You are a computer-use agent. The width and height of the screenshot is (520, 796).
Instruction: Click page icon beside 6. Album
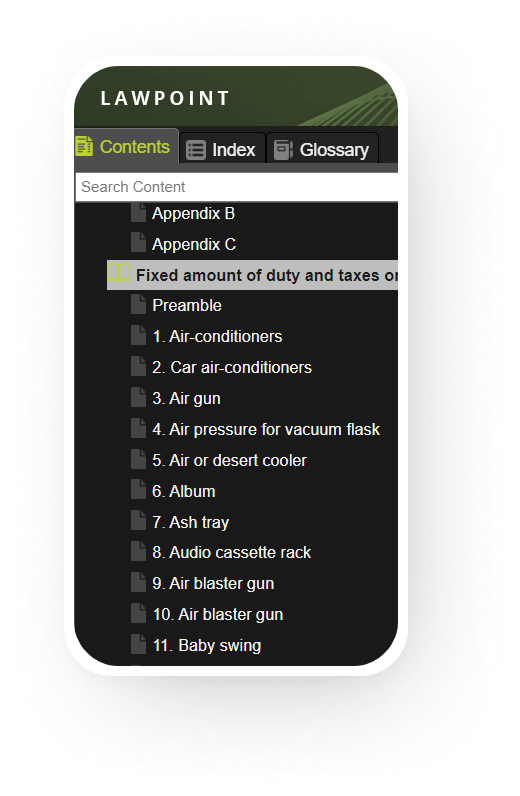(138, 489)
